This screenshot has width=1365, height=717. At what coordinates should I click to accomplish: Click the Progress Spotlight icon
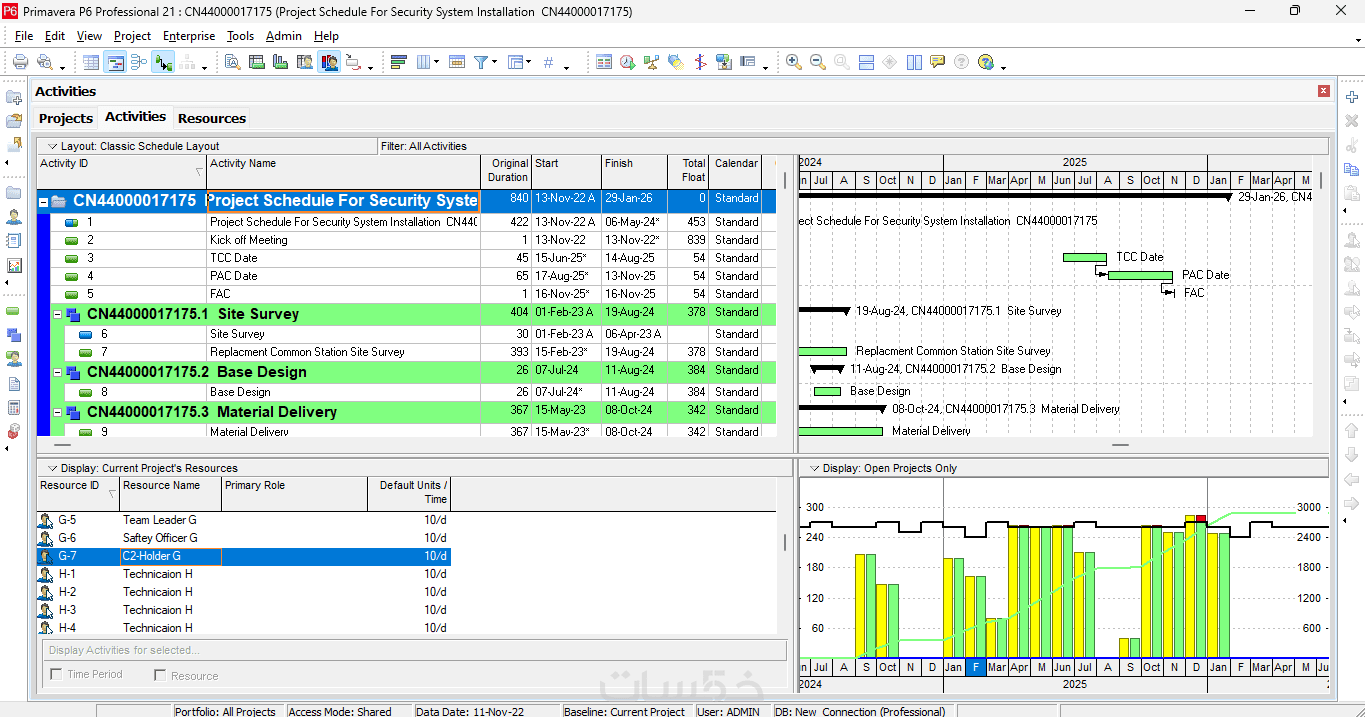point(675,62)
